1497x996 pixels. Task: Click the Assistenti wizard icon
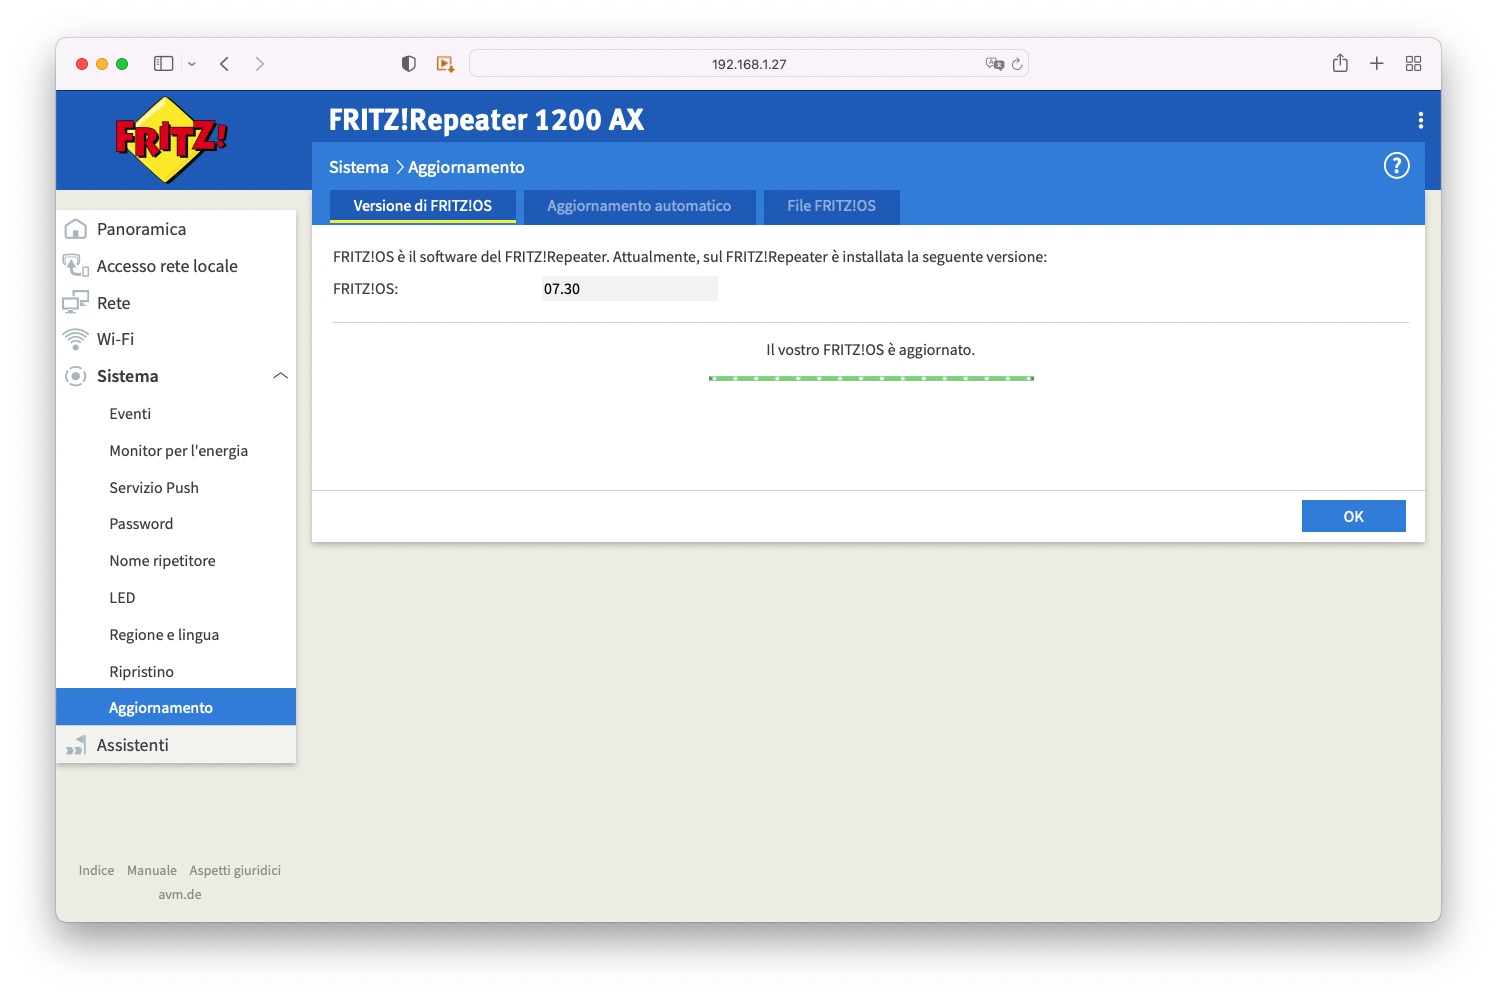click(x=75, y=745)
